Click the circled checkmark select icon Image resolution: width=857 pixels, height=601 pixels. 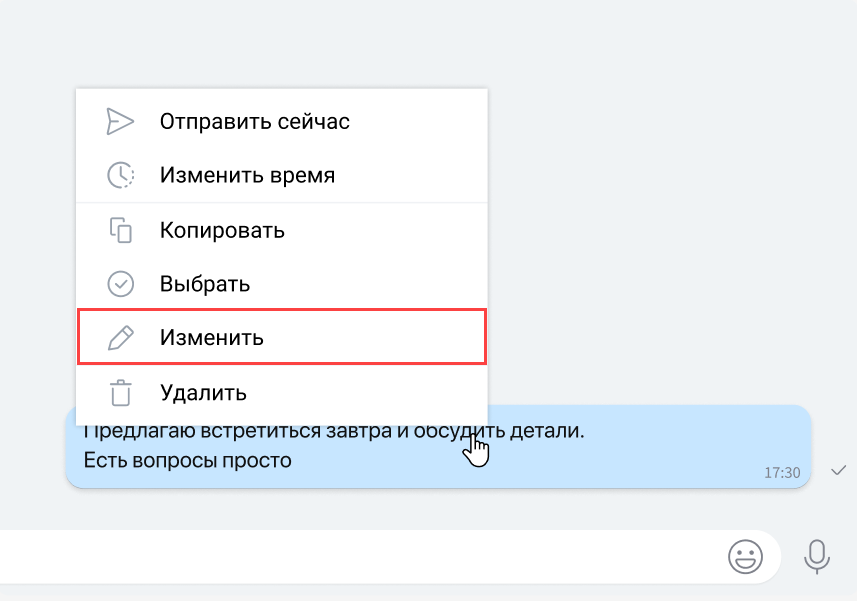pos(120,284)
